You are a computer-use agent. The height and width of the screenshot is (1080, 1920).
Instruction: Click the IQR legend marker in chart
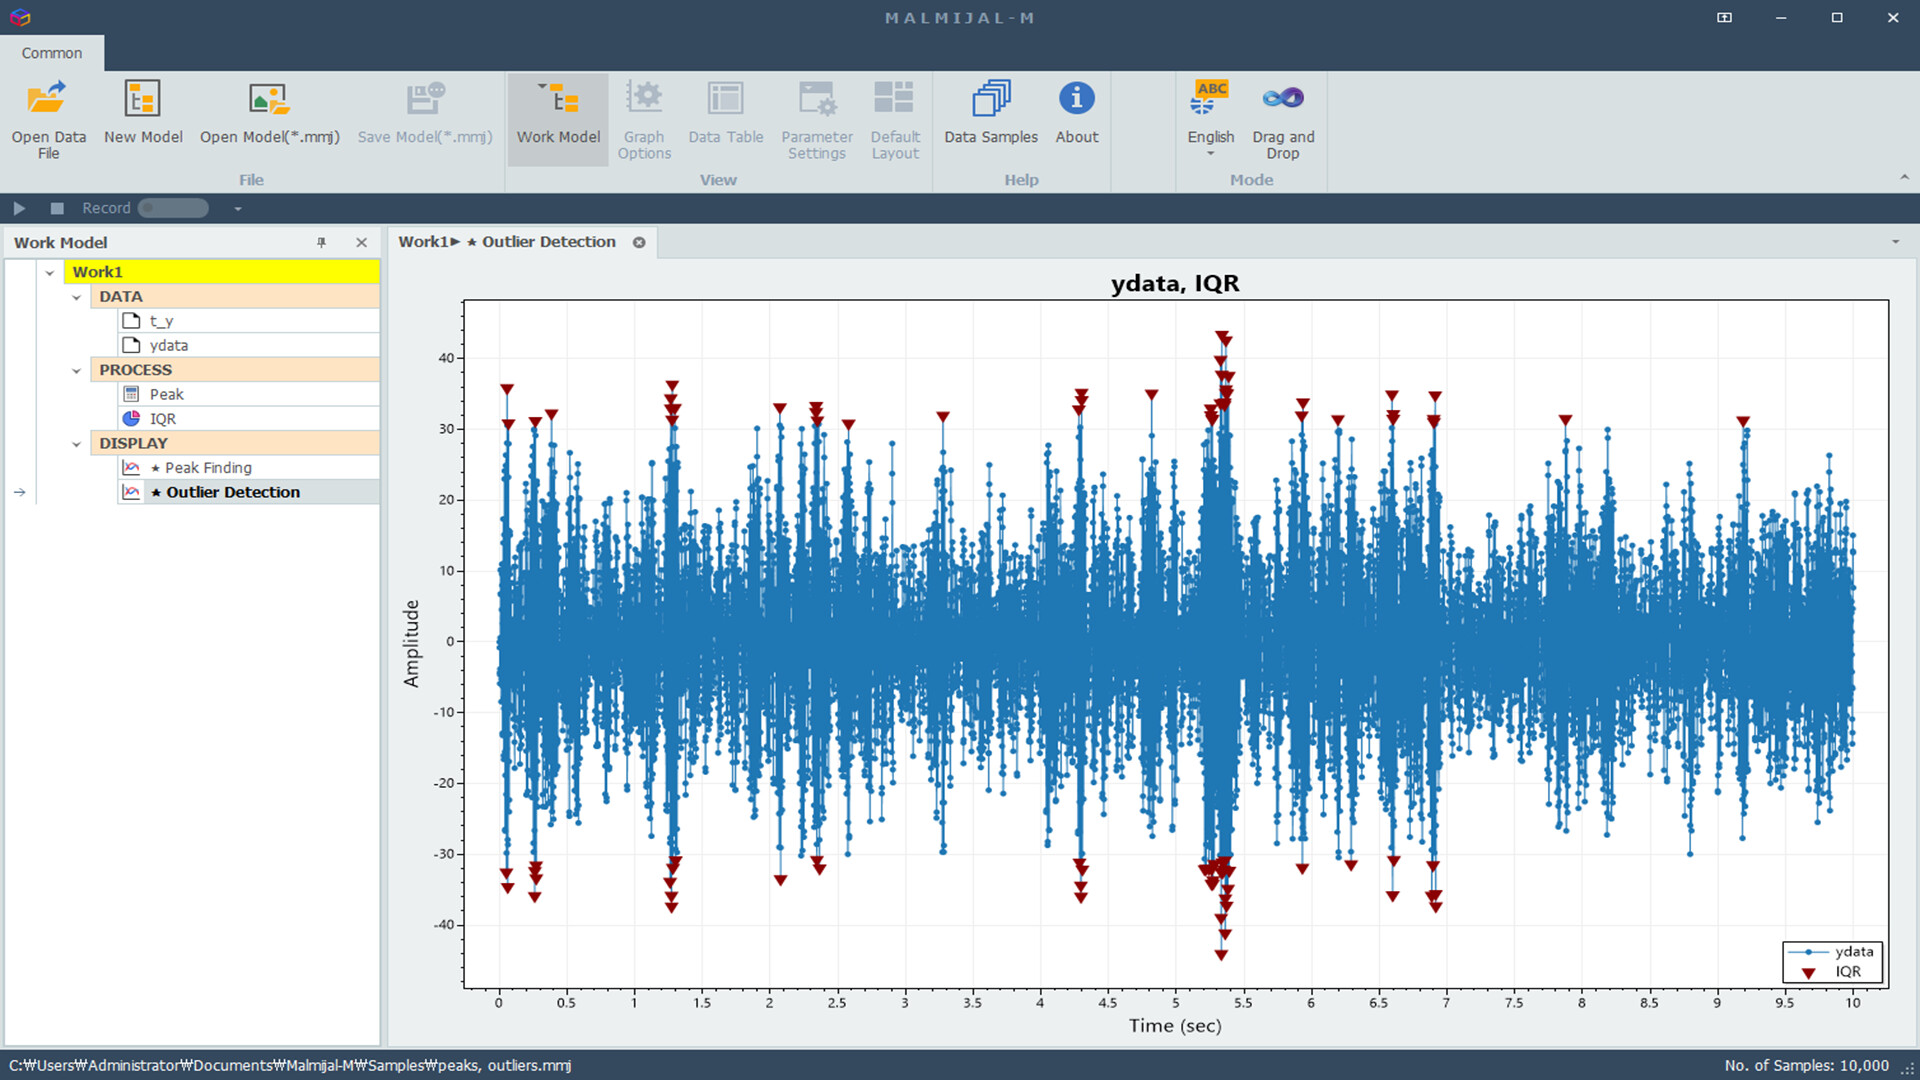pyautogui.click(x=1808, y=973)
